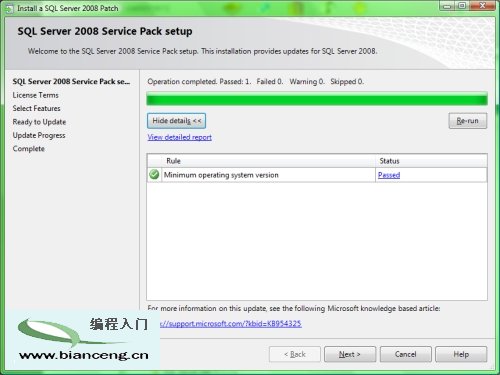
Task: Click the Re-run button
Action: point(467,121)
